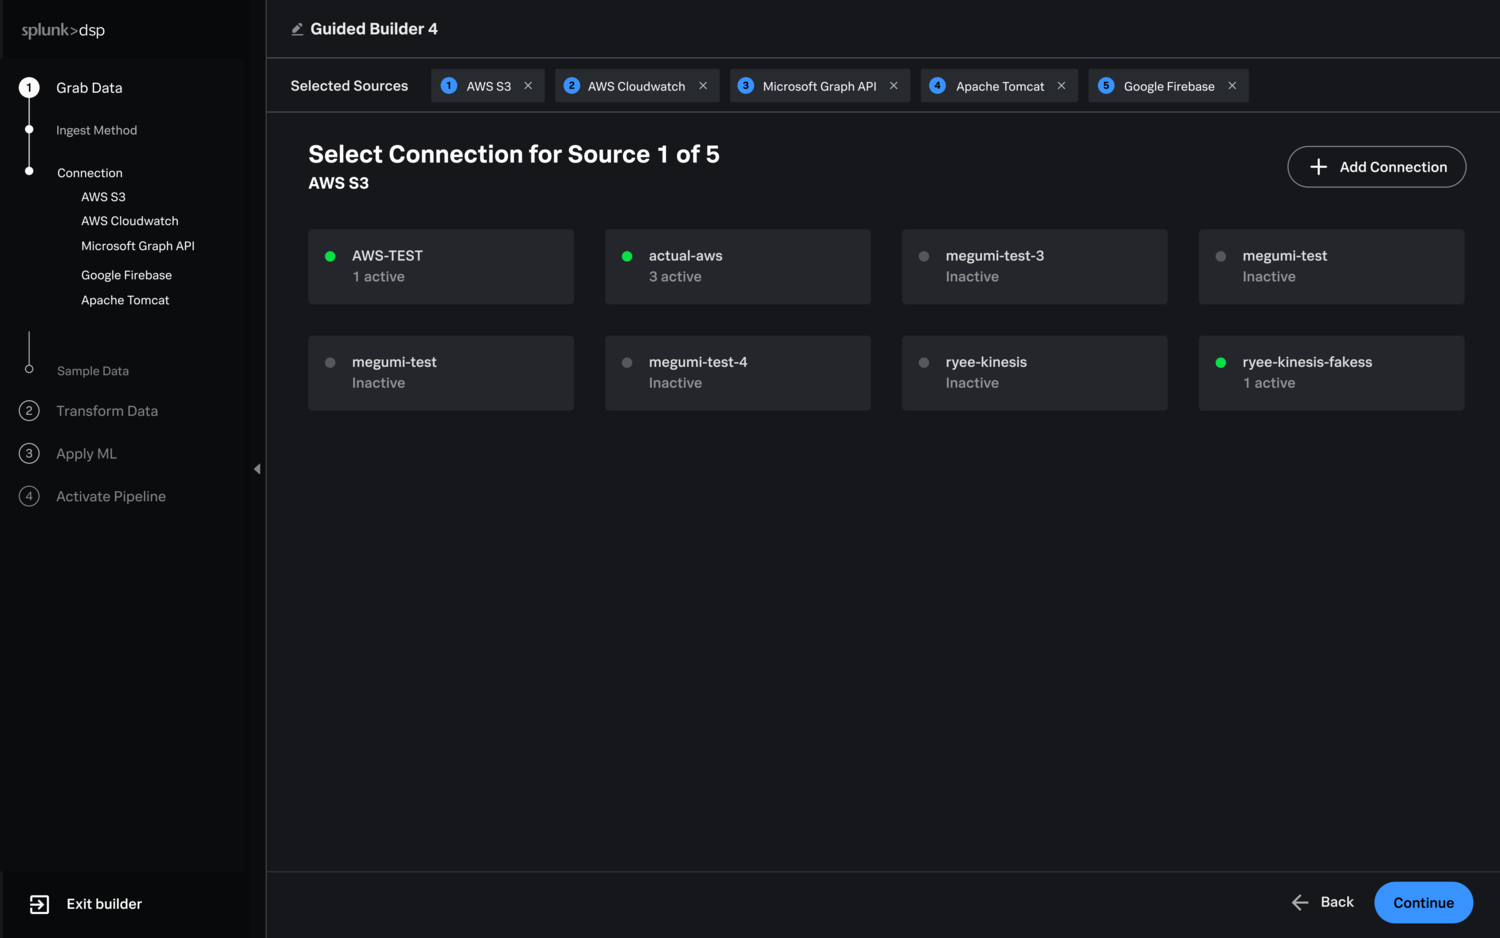The width and height of the screenshot is (1500, 938).
Task: Select AWS S3 in the sidebar
Action: 103,197
